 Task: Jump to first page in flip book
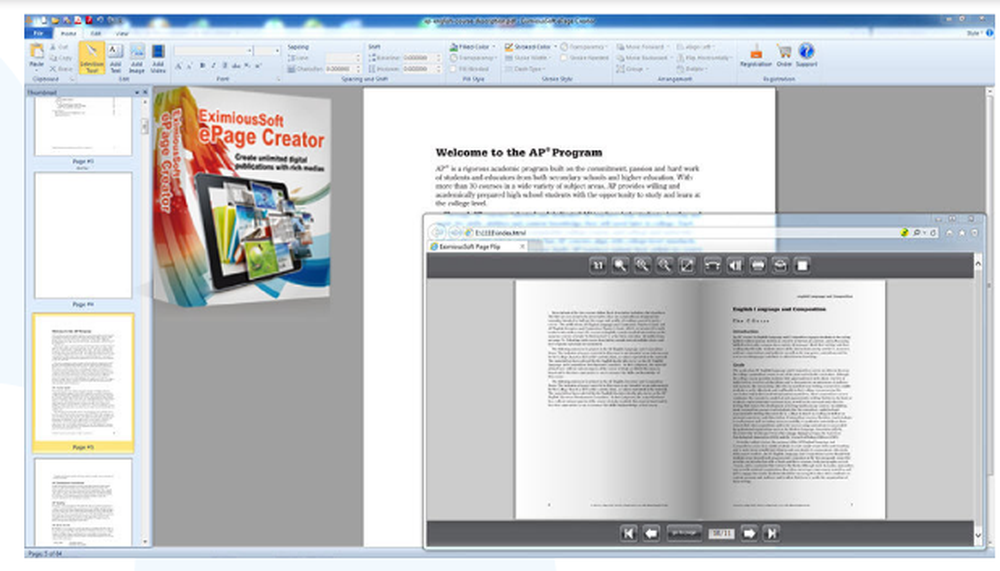[x=628, y=533]
